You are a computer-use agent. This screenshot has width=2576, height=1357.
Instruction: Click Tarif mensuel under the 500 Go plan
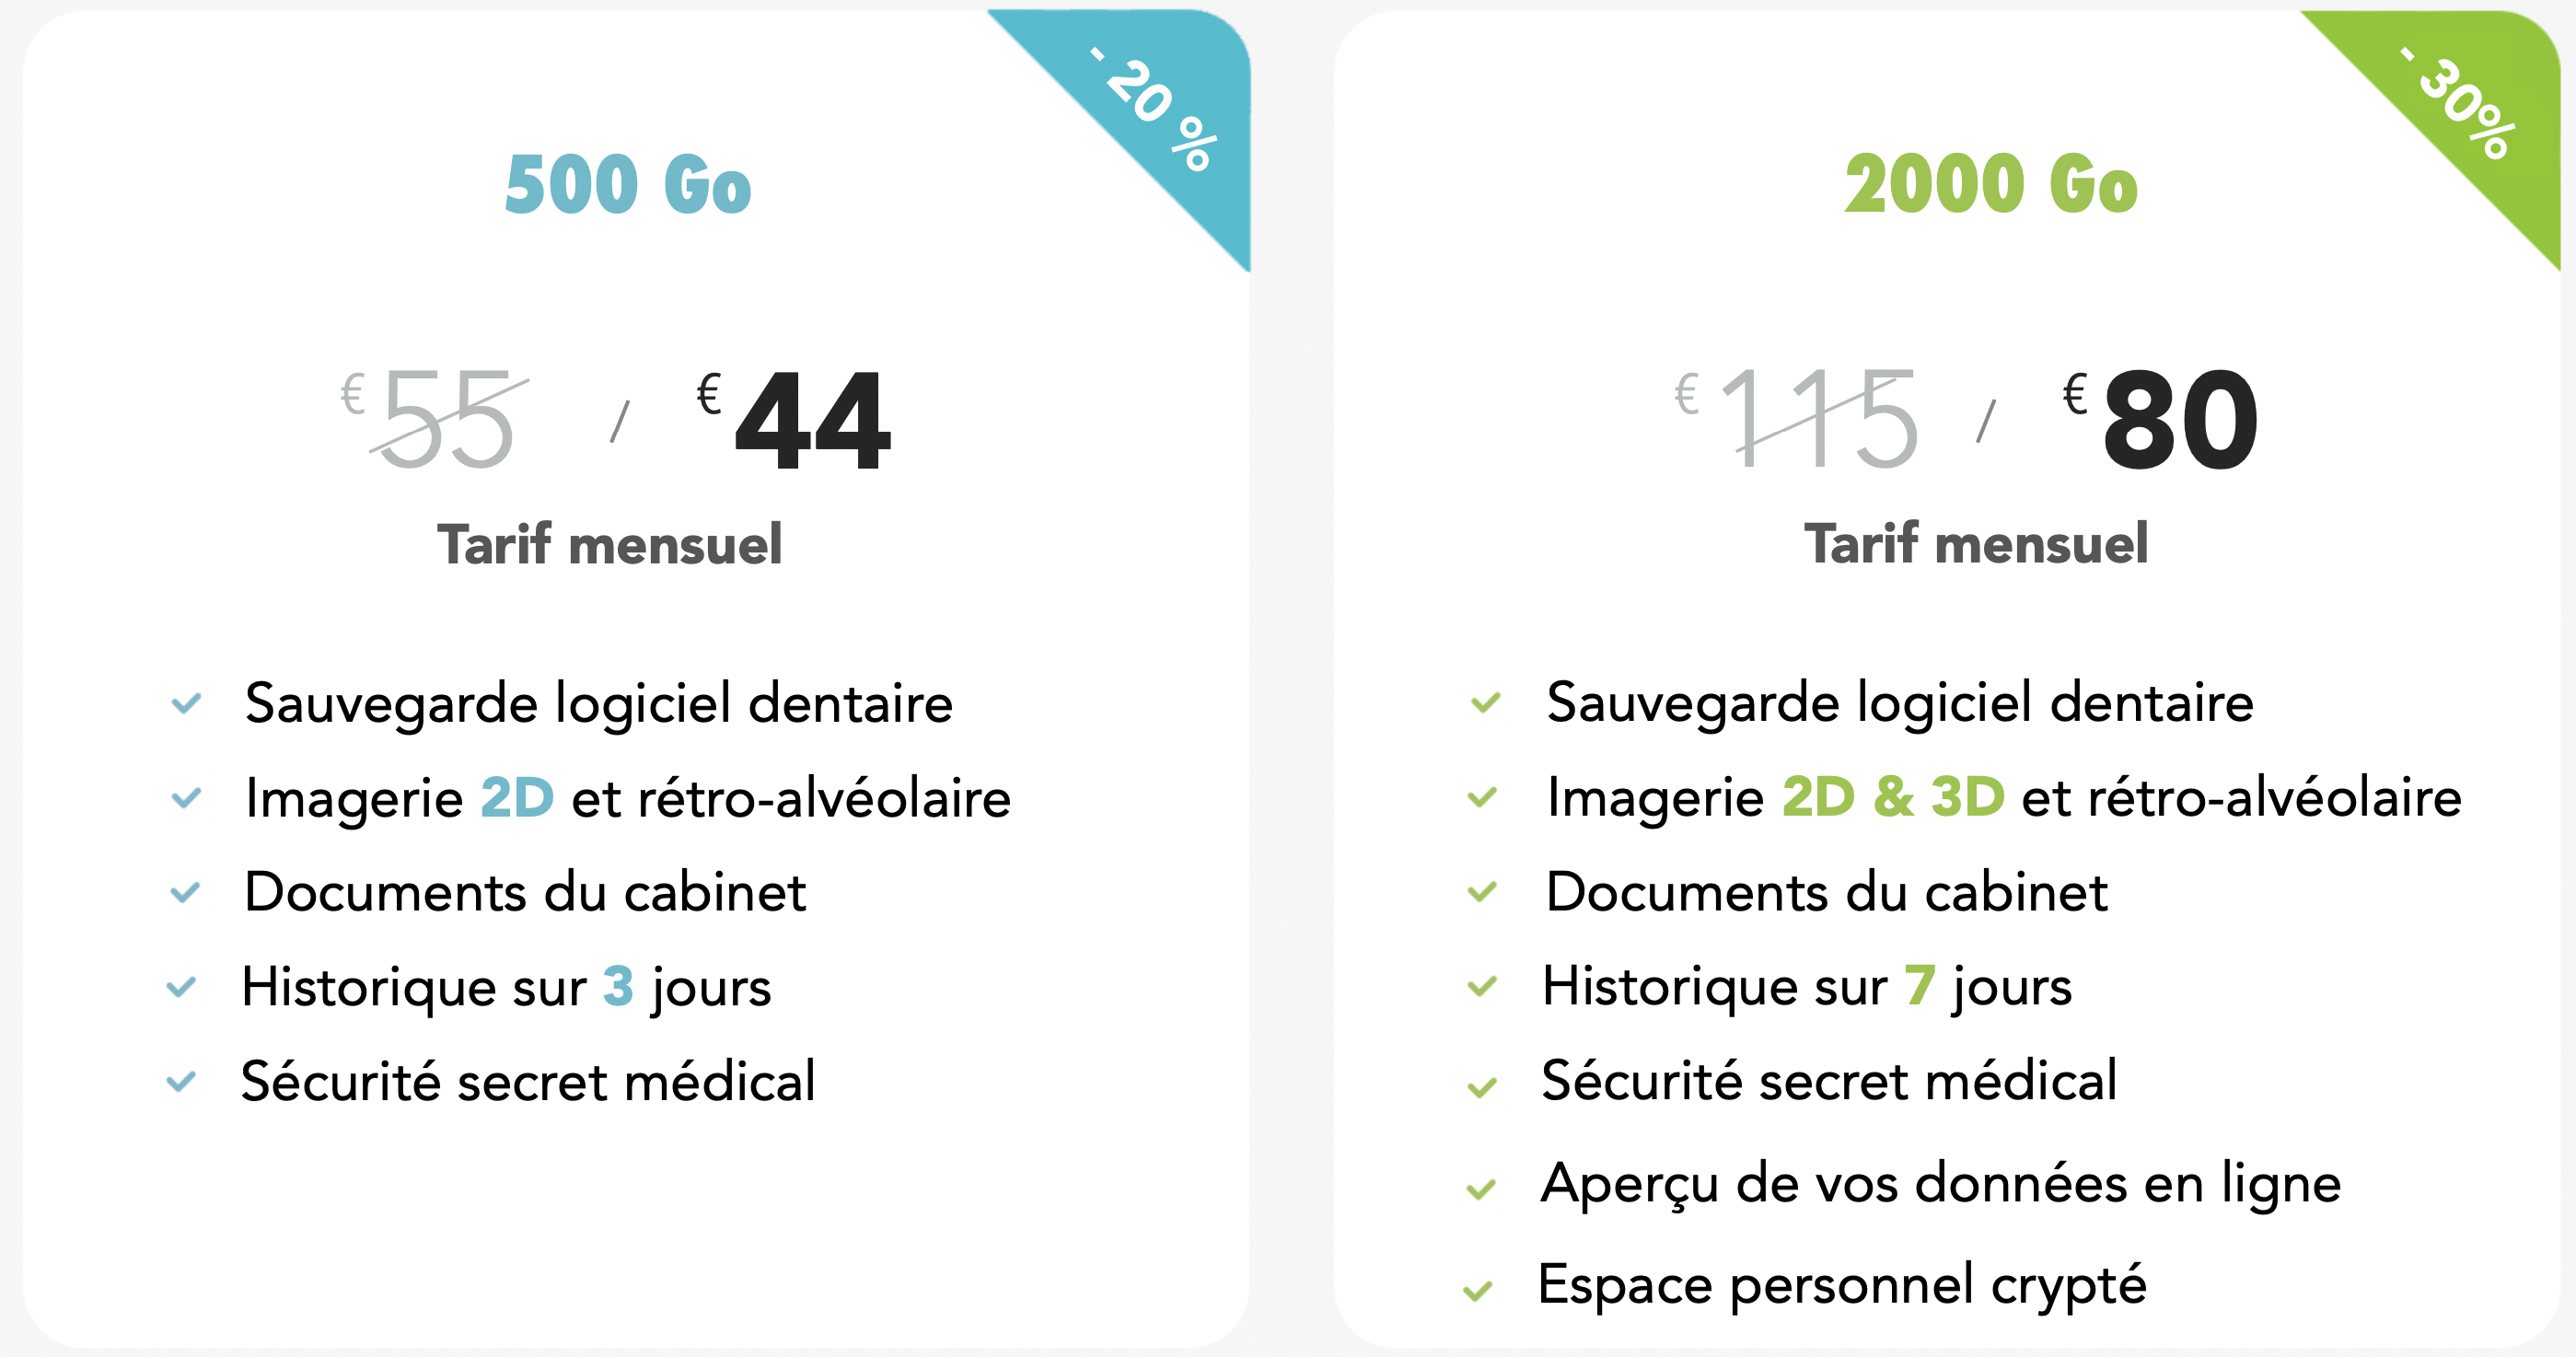point(610,544)
